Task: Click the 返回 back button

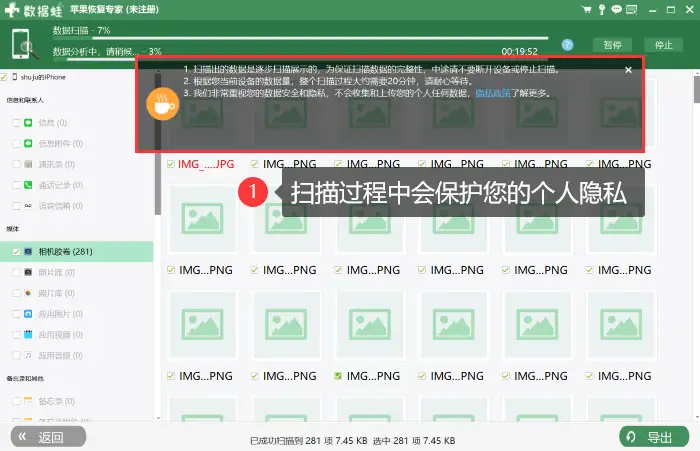Action: [48, 437]
